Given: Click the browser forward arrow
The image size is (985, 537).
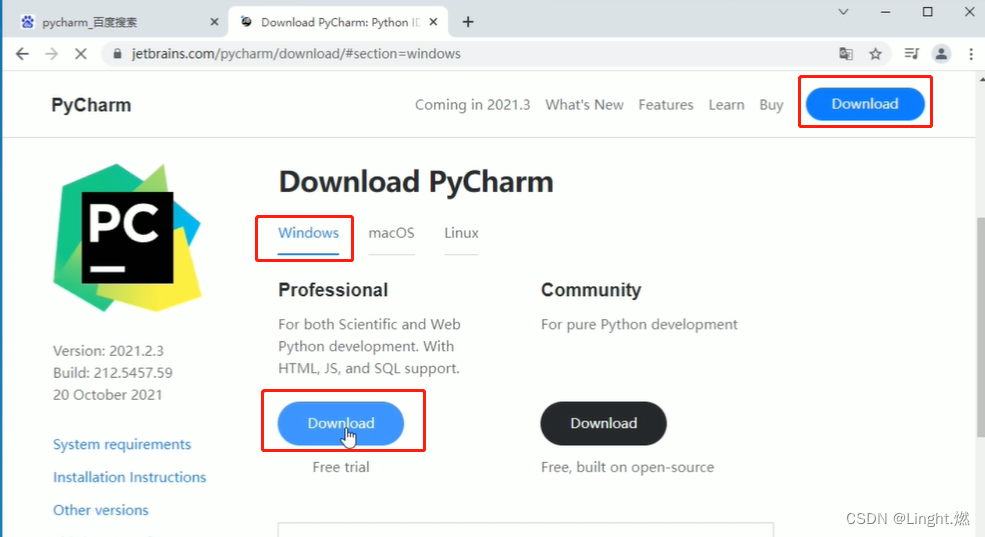Looking at the screenshot, I should [52, 54].
